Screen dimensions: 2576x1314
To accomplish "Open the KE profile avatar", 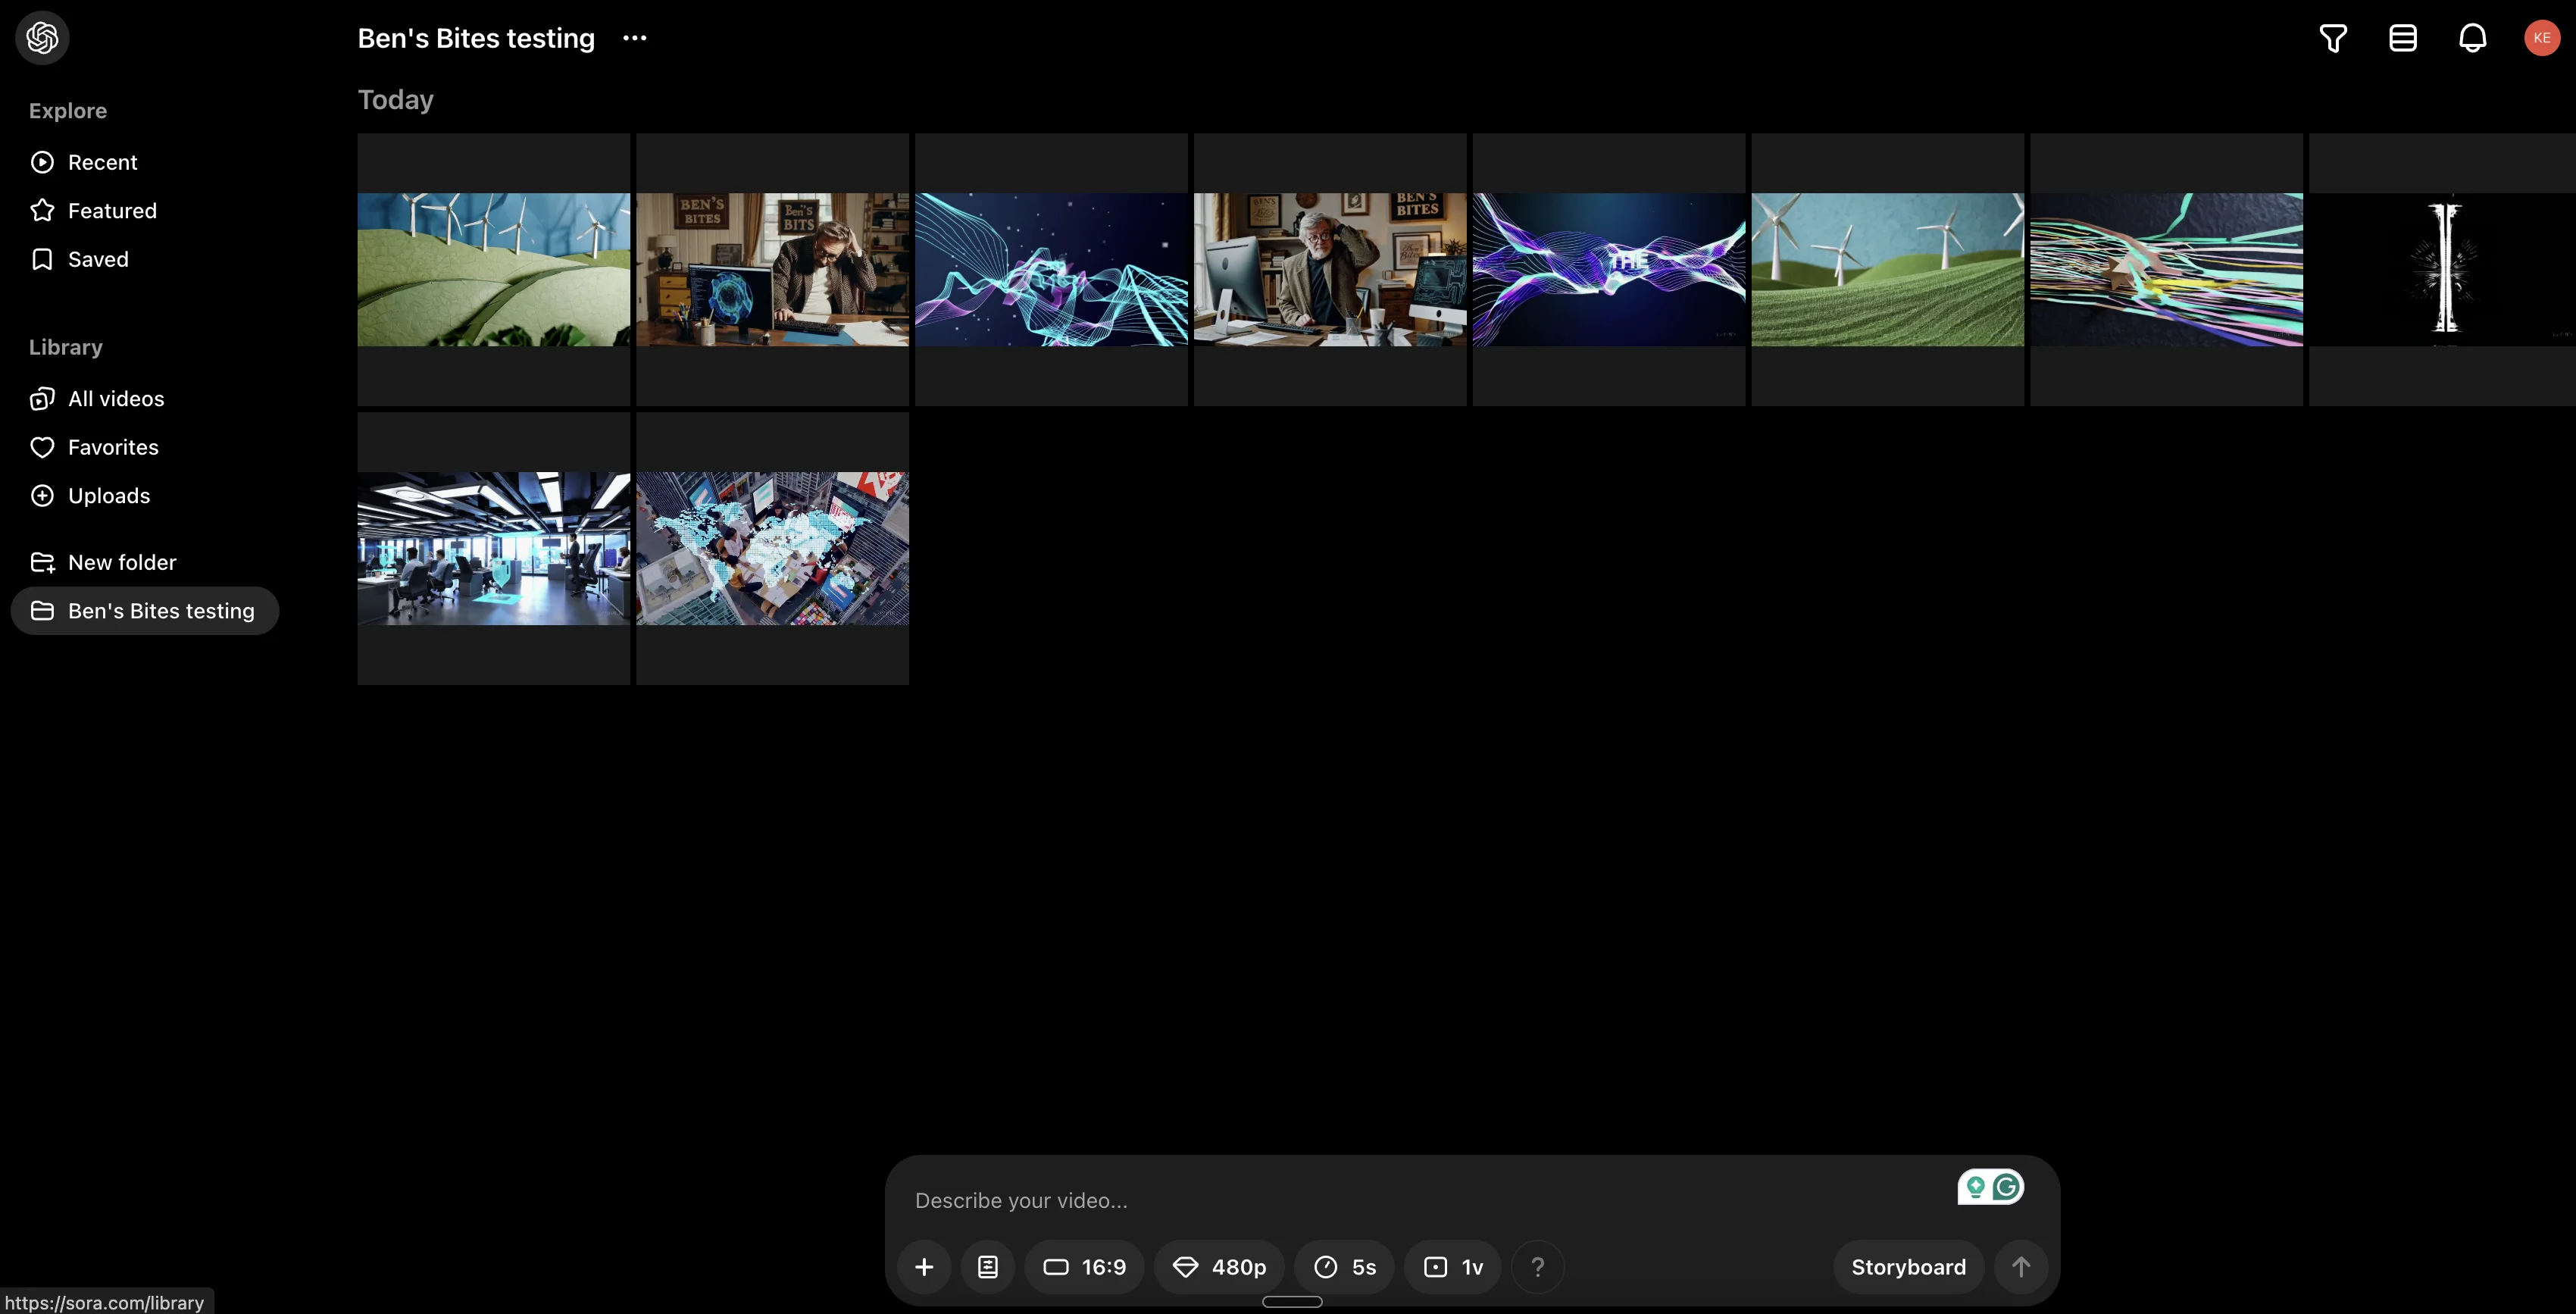I will tap(2541, 38).
